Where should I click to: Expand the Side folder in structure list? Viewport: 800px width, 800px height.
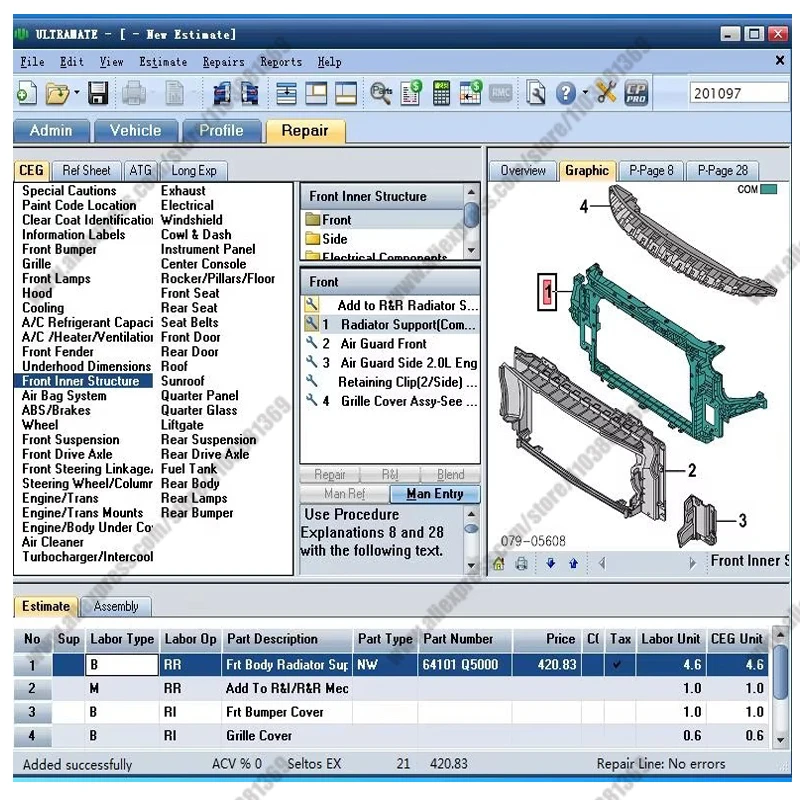pos(312,239)
